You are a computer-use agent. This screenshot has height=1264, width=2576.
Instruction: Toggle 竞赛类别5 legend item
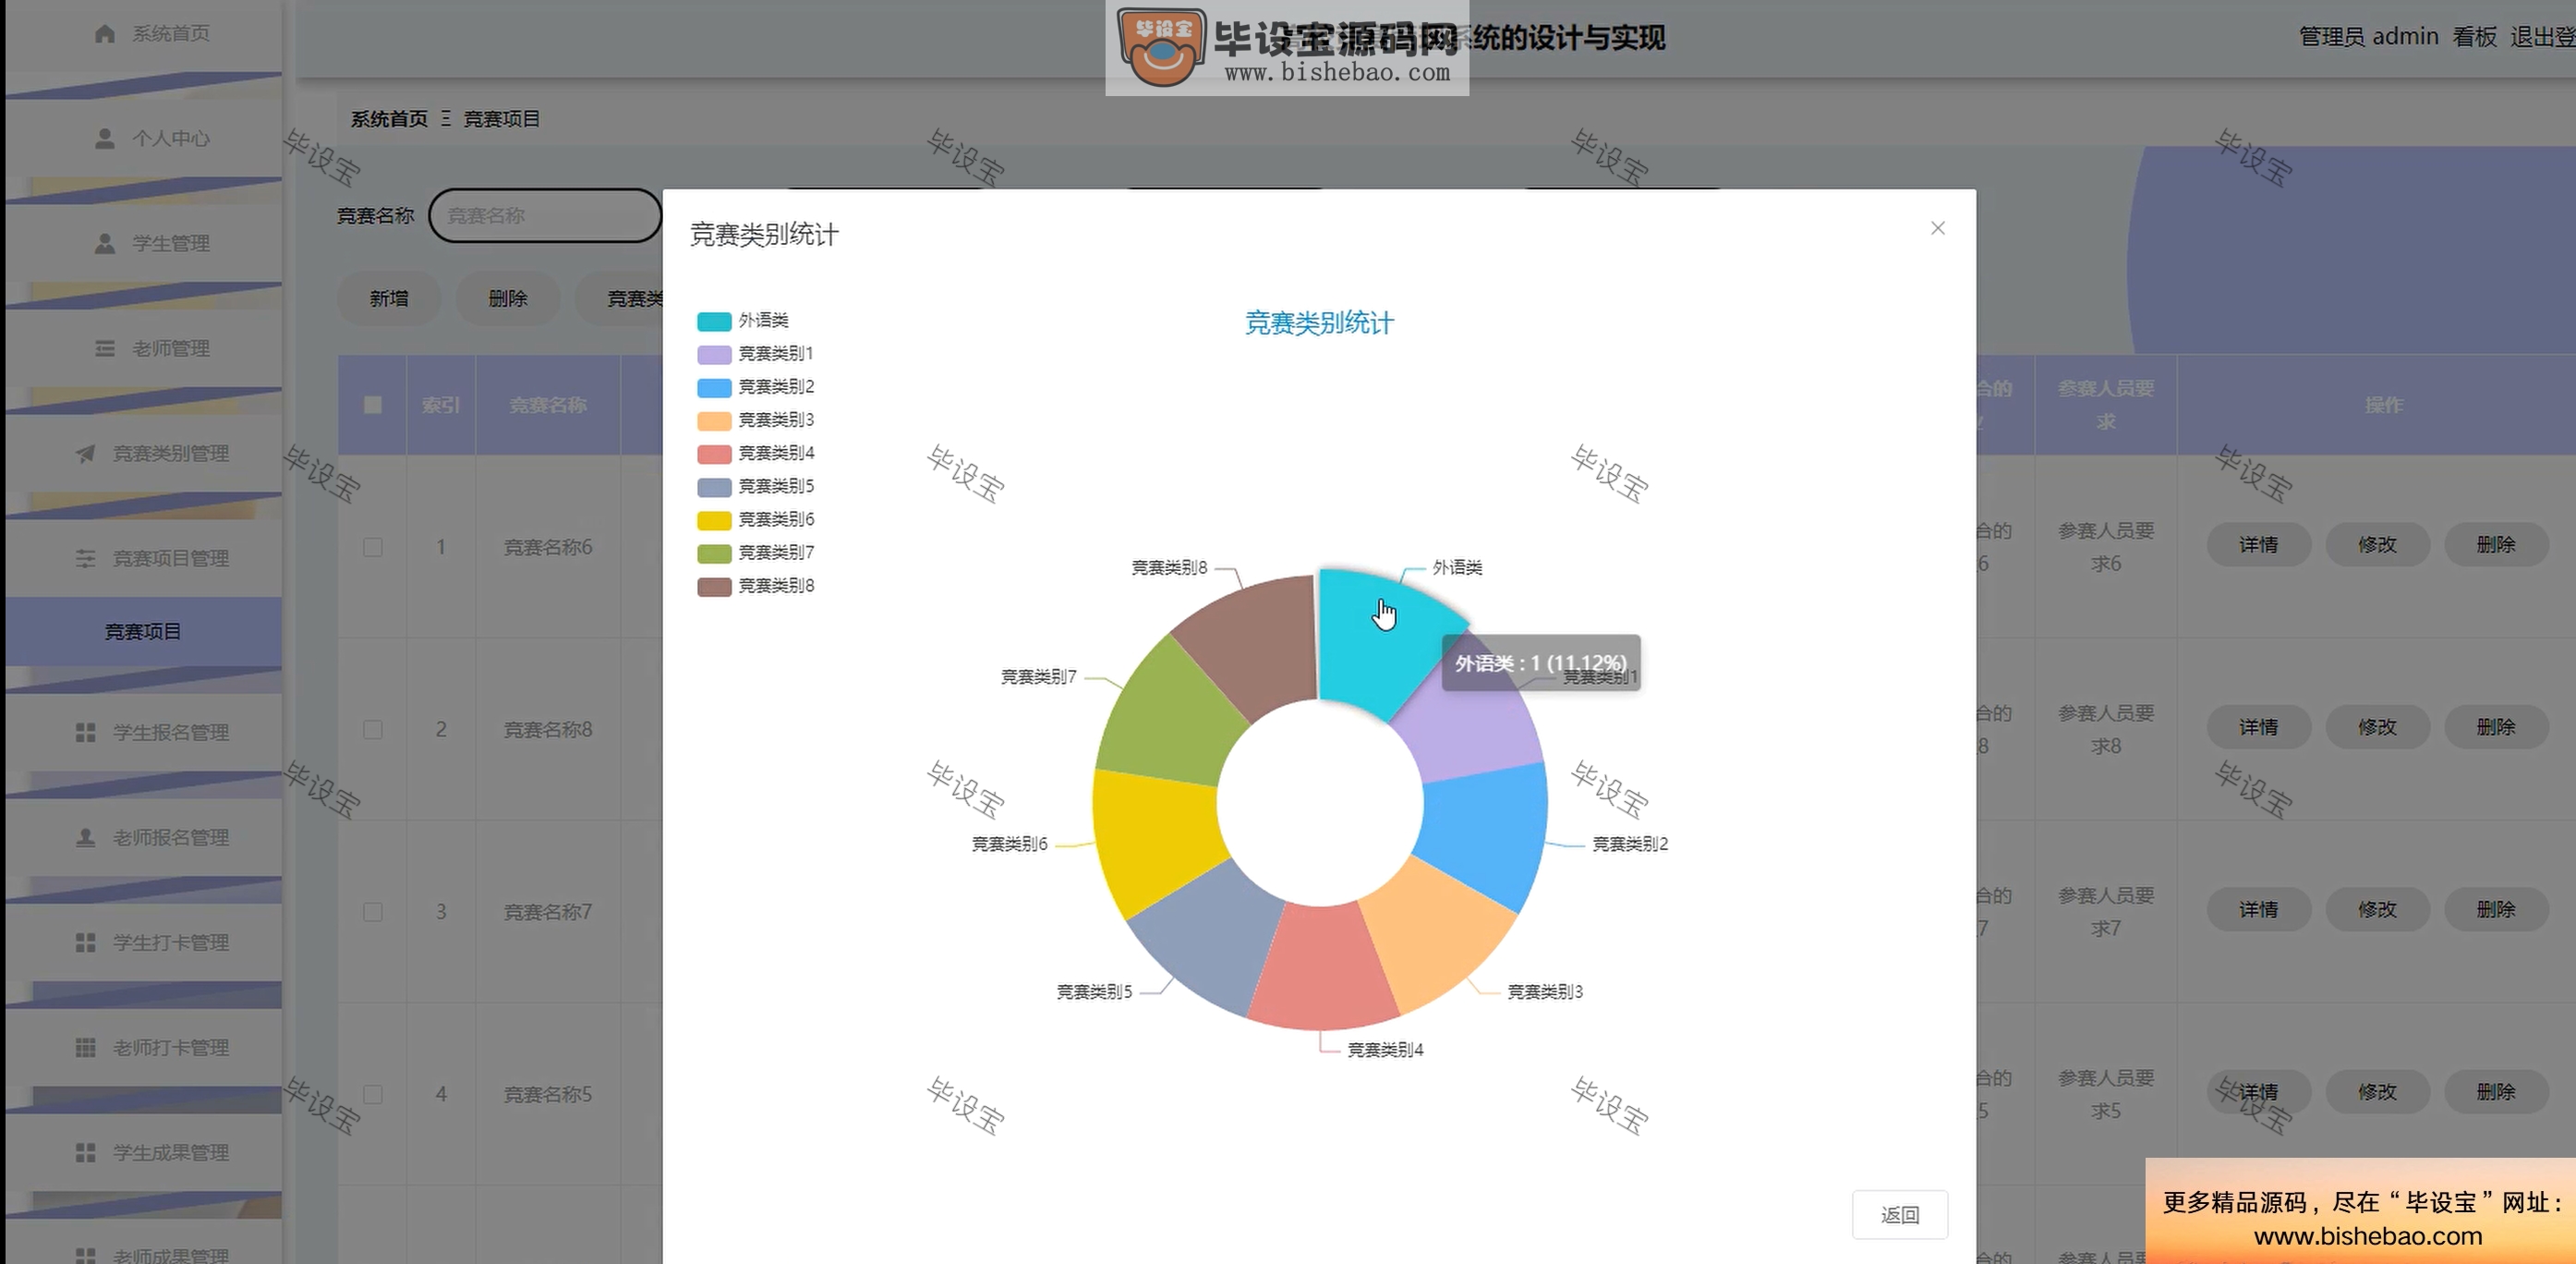pyautogui.click(x=755, y=486)
